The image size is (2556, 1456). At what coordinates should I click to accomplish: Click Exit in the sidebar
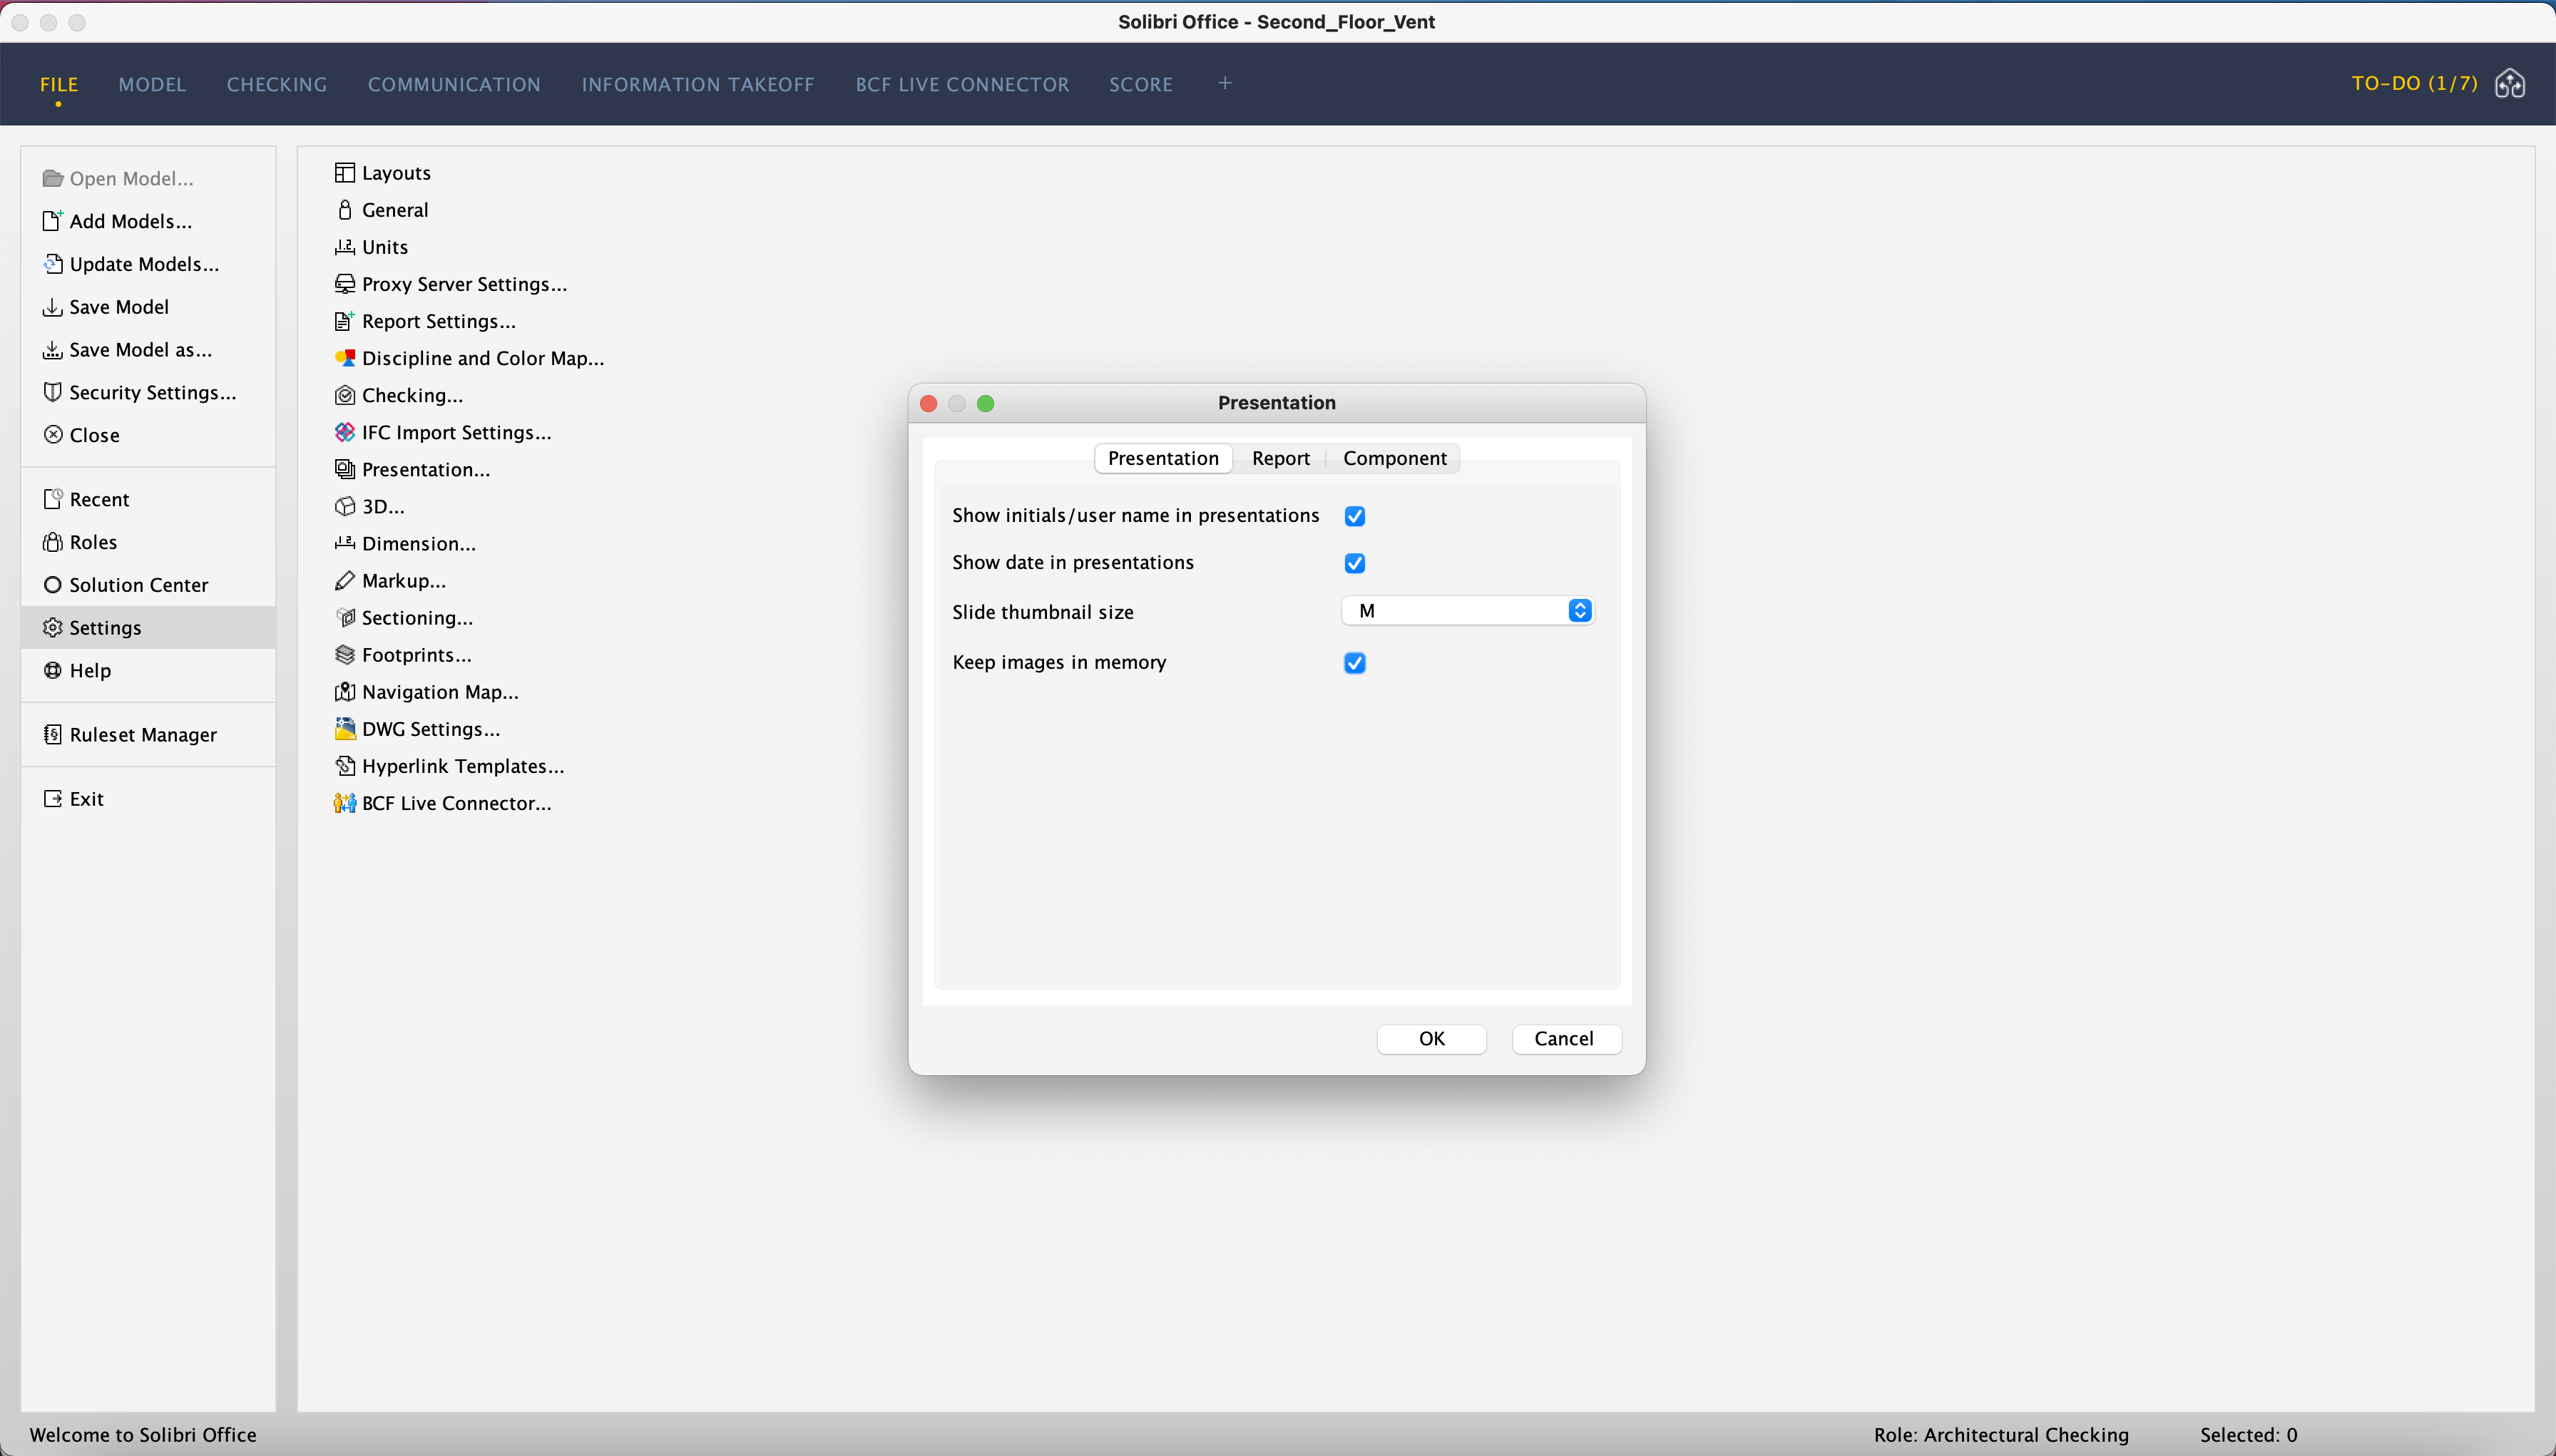(x=86, y=798)
